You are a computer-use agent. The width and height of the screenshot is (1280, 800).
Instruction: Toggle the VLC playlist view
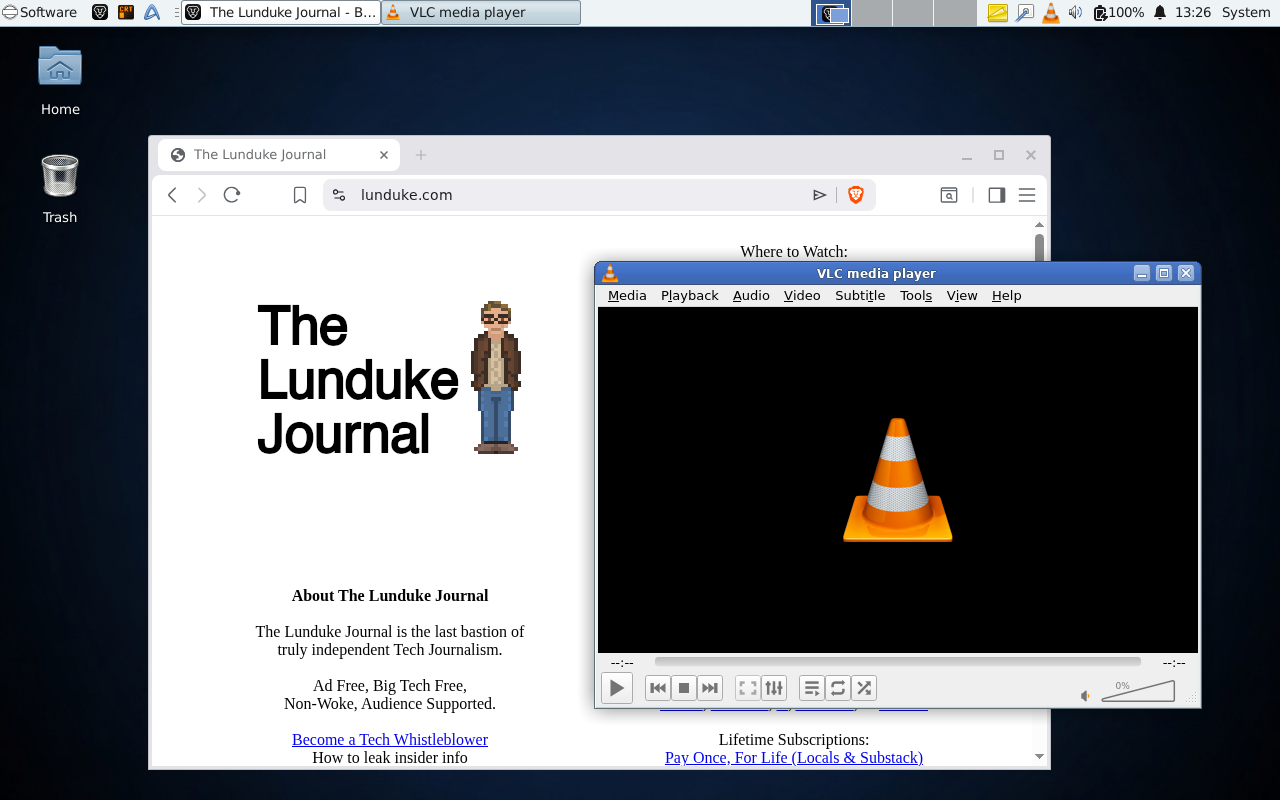812,688
